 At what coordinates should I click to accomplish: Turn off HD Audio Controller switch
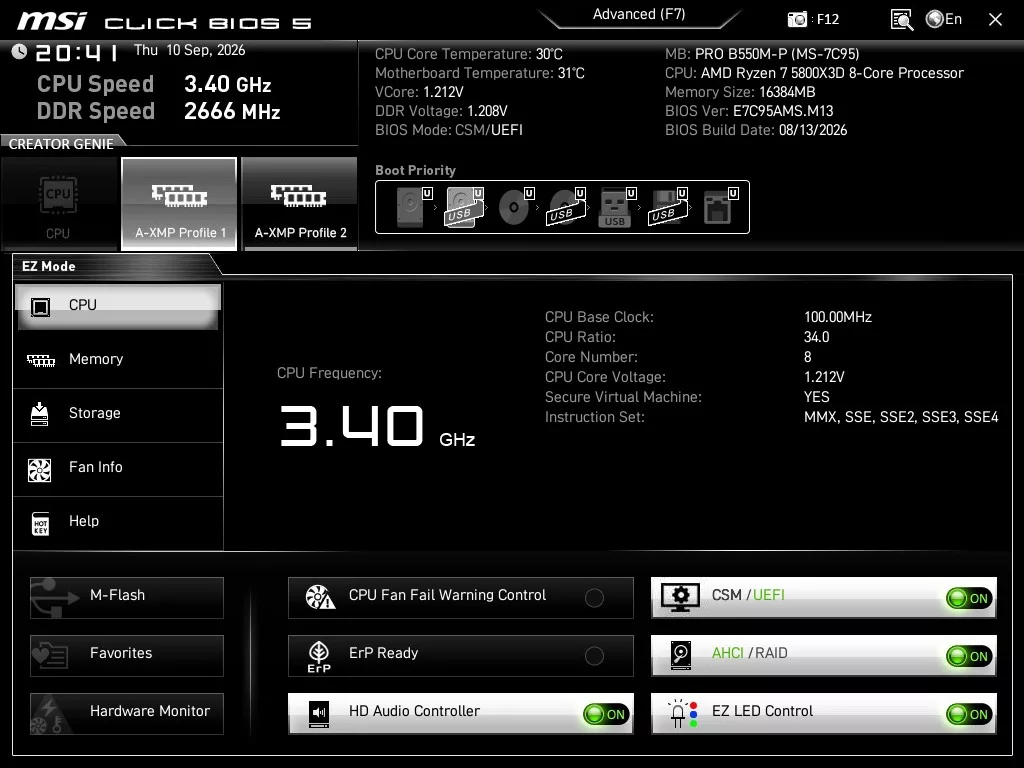pos(606,714)
